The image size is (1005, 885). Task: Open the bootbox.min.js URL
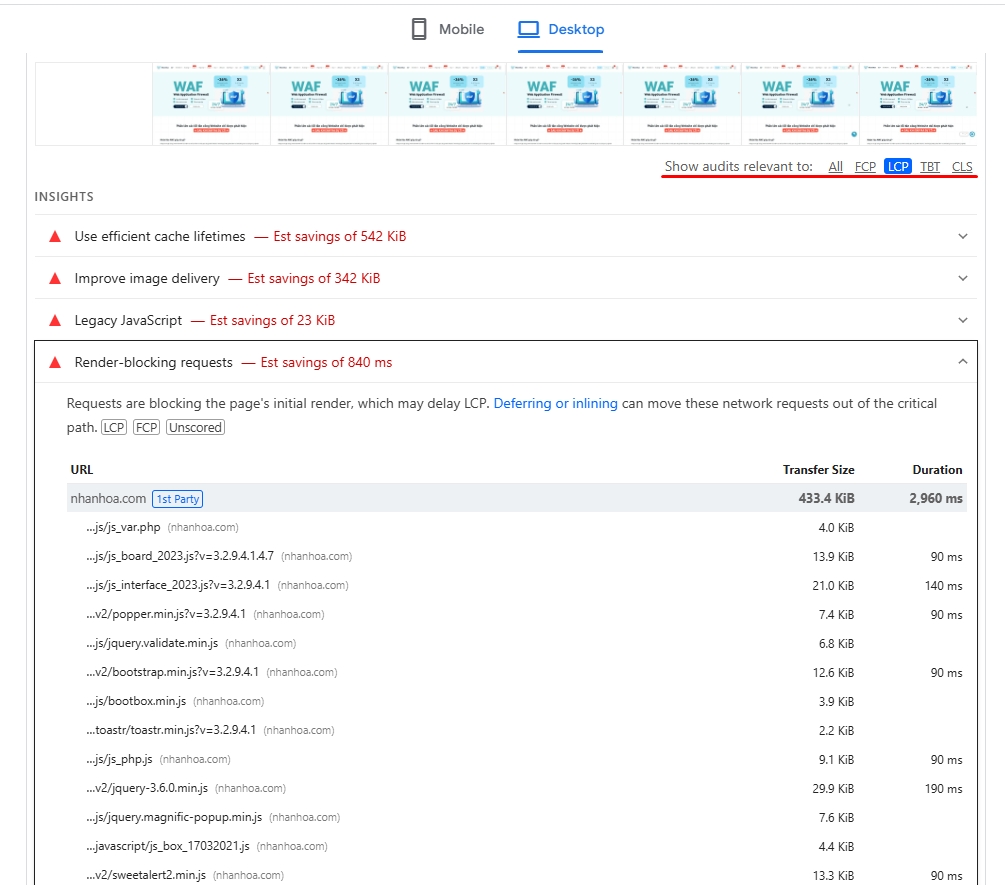pos(136,701)
